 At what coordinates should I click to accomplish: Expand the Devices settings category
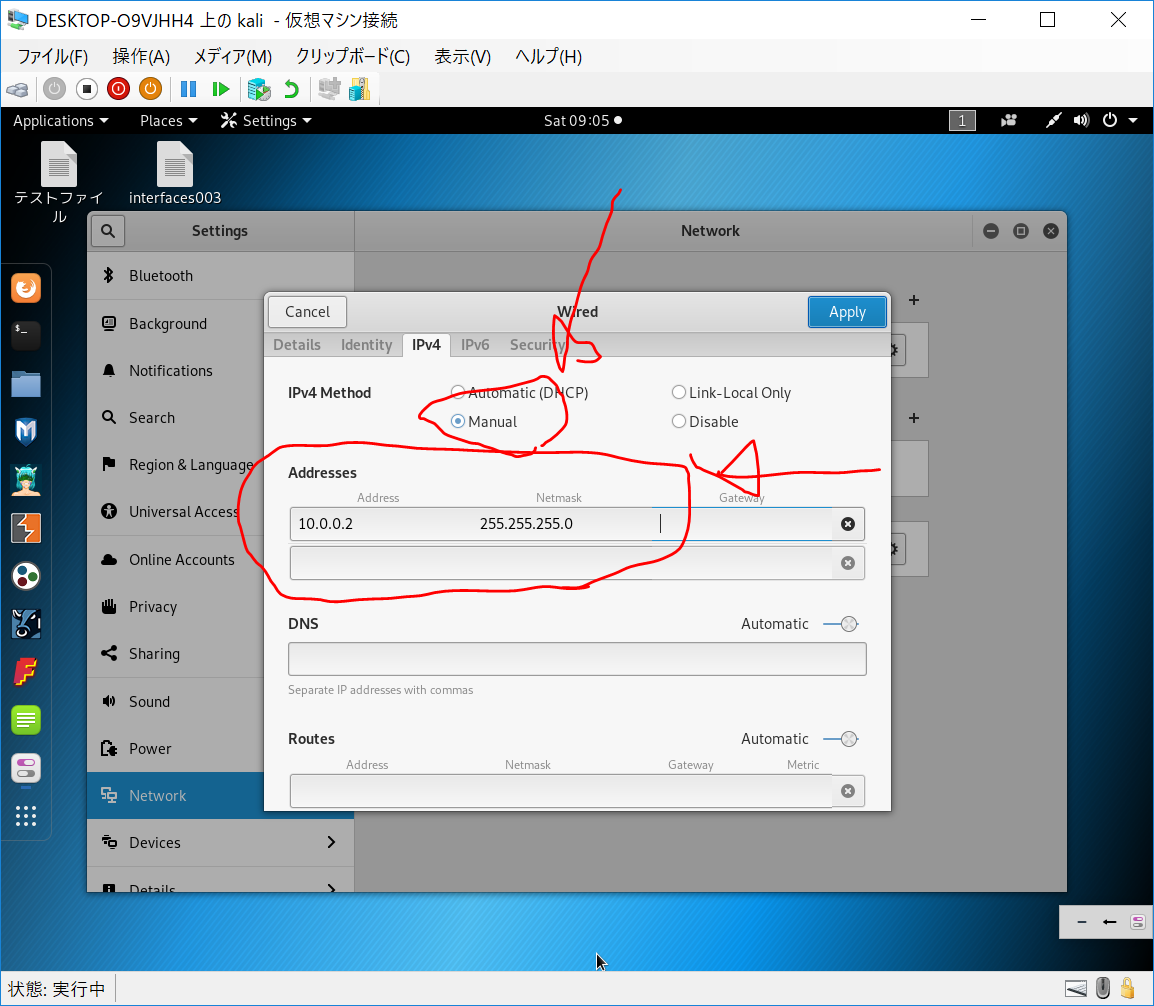click(219, 843)
